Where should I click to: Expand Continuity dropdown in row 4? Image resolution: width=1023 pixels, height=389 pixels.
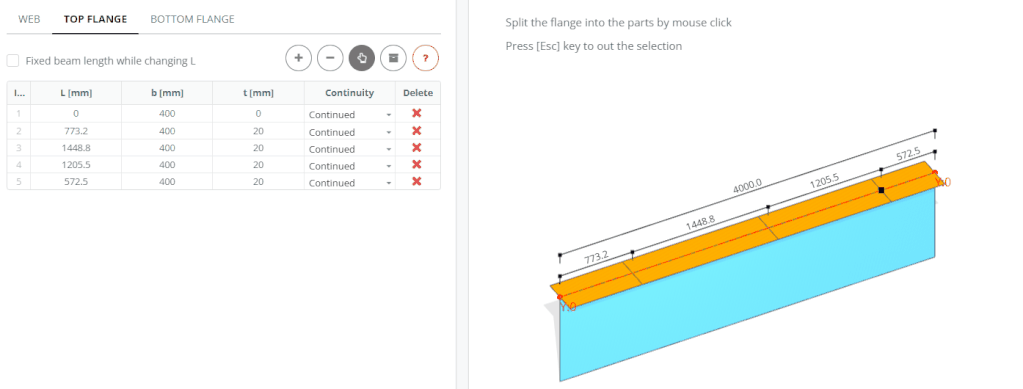[x=350, y=166]
